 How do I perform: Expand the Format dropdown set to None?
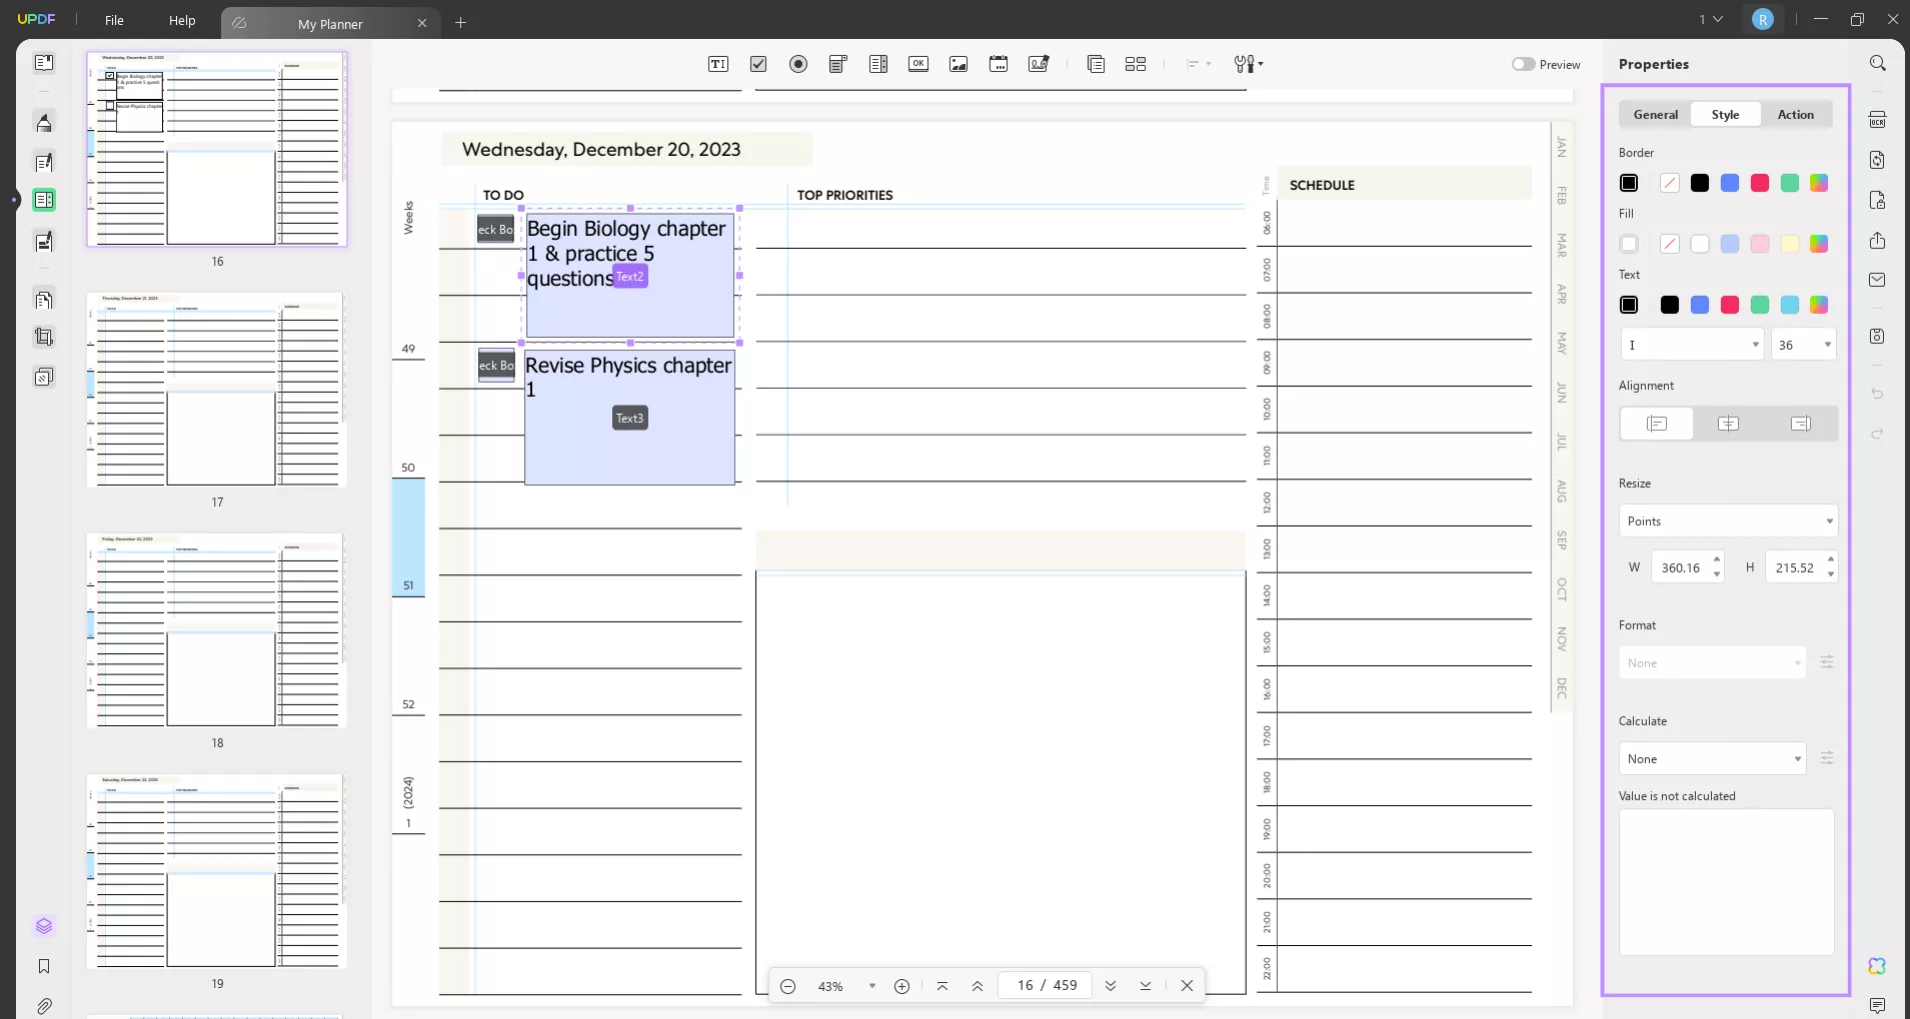click(1709, 662)
